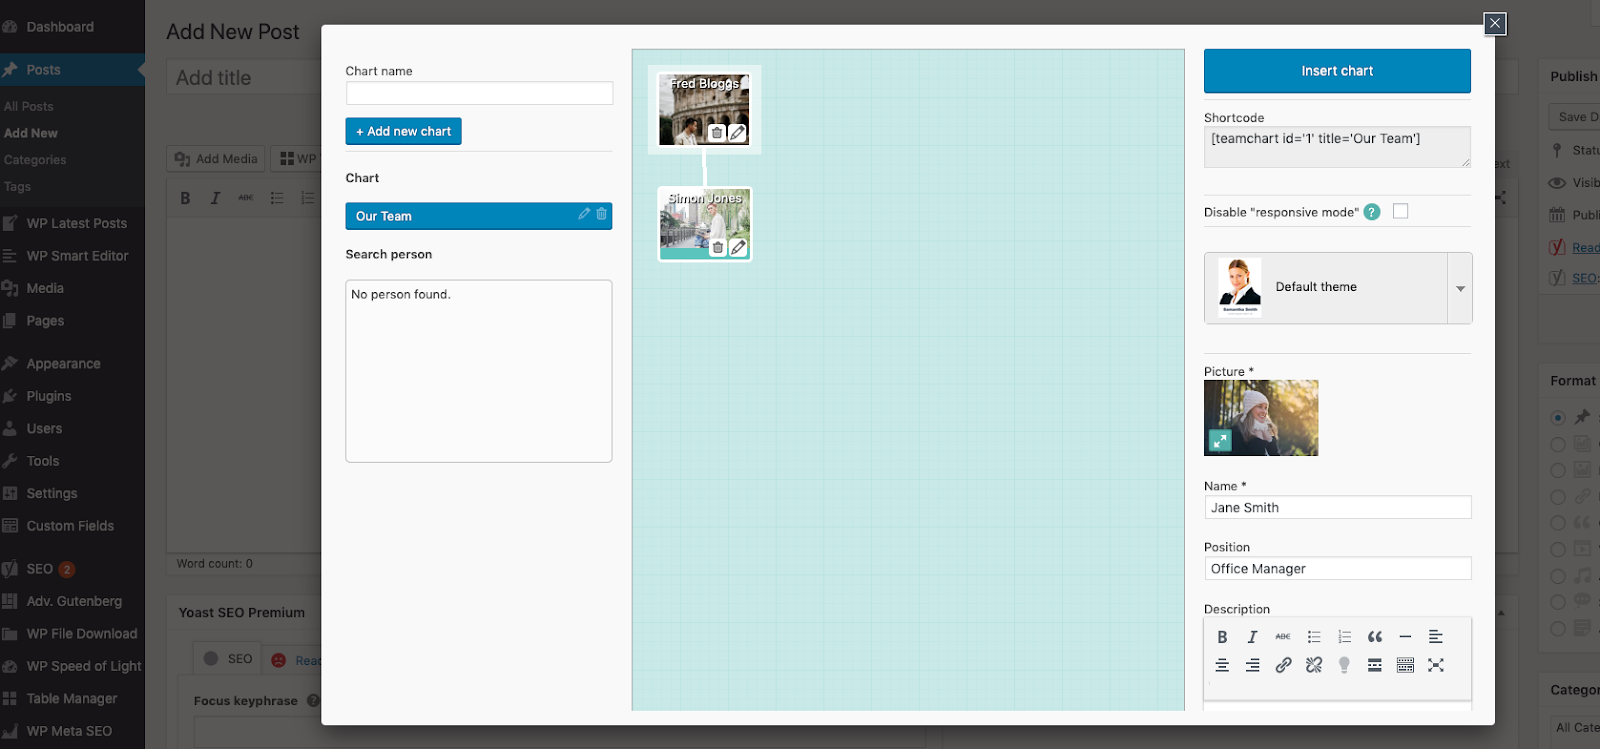Select the Our Team chart row

[478, 216]
